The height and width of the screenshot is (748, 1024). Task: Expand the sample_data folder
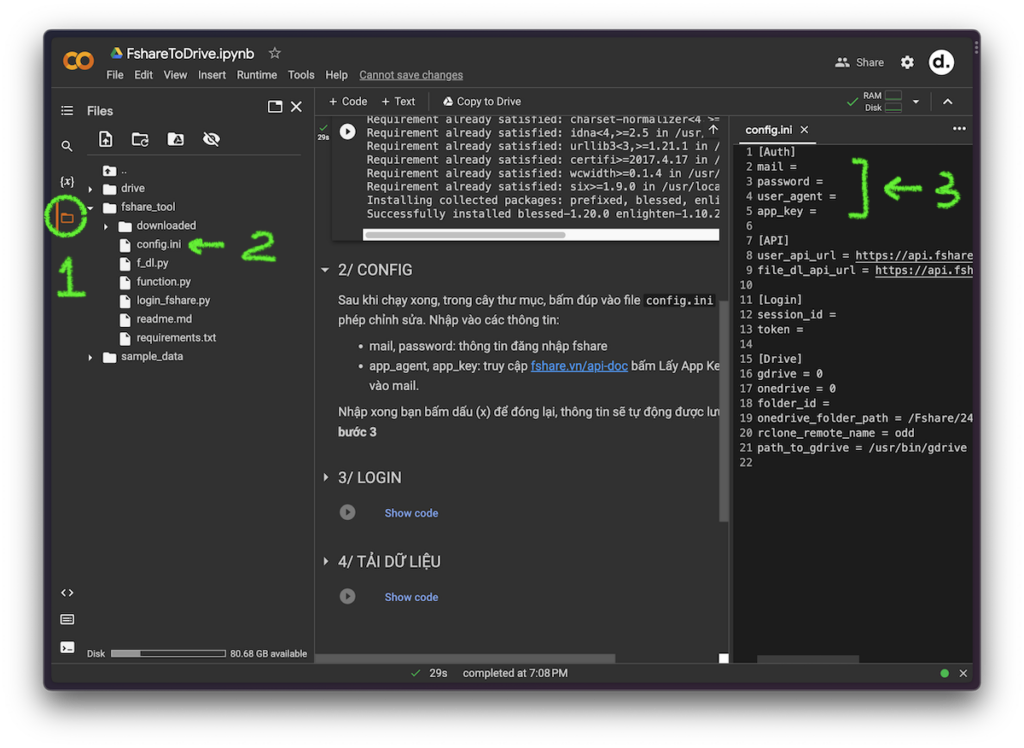point(91,357)
